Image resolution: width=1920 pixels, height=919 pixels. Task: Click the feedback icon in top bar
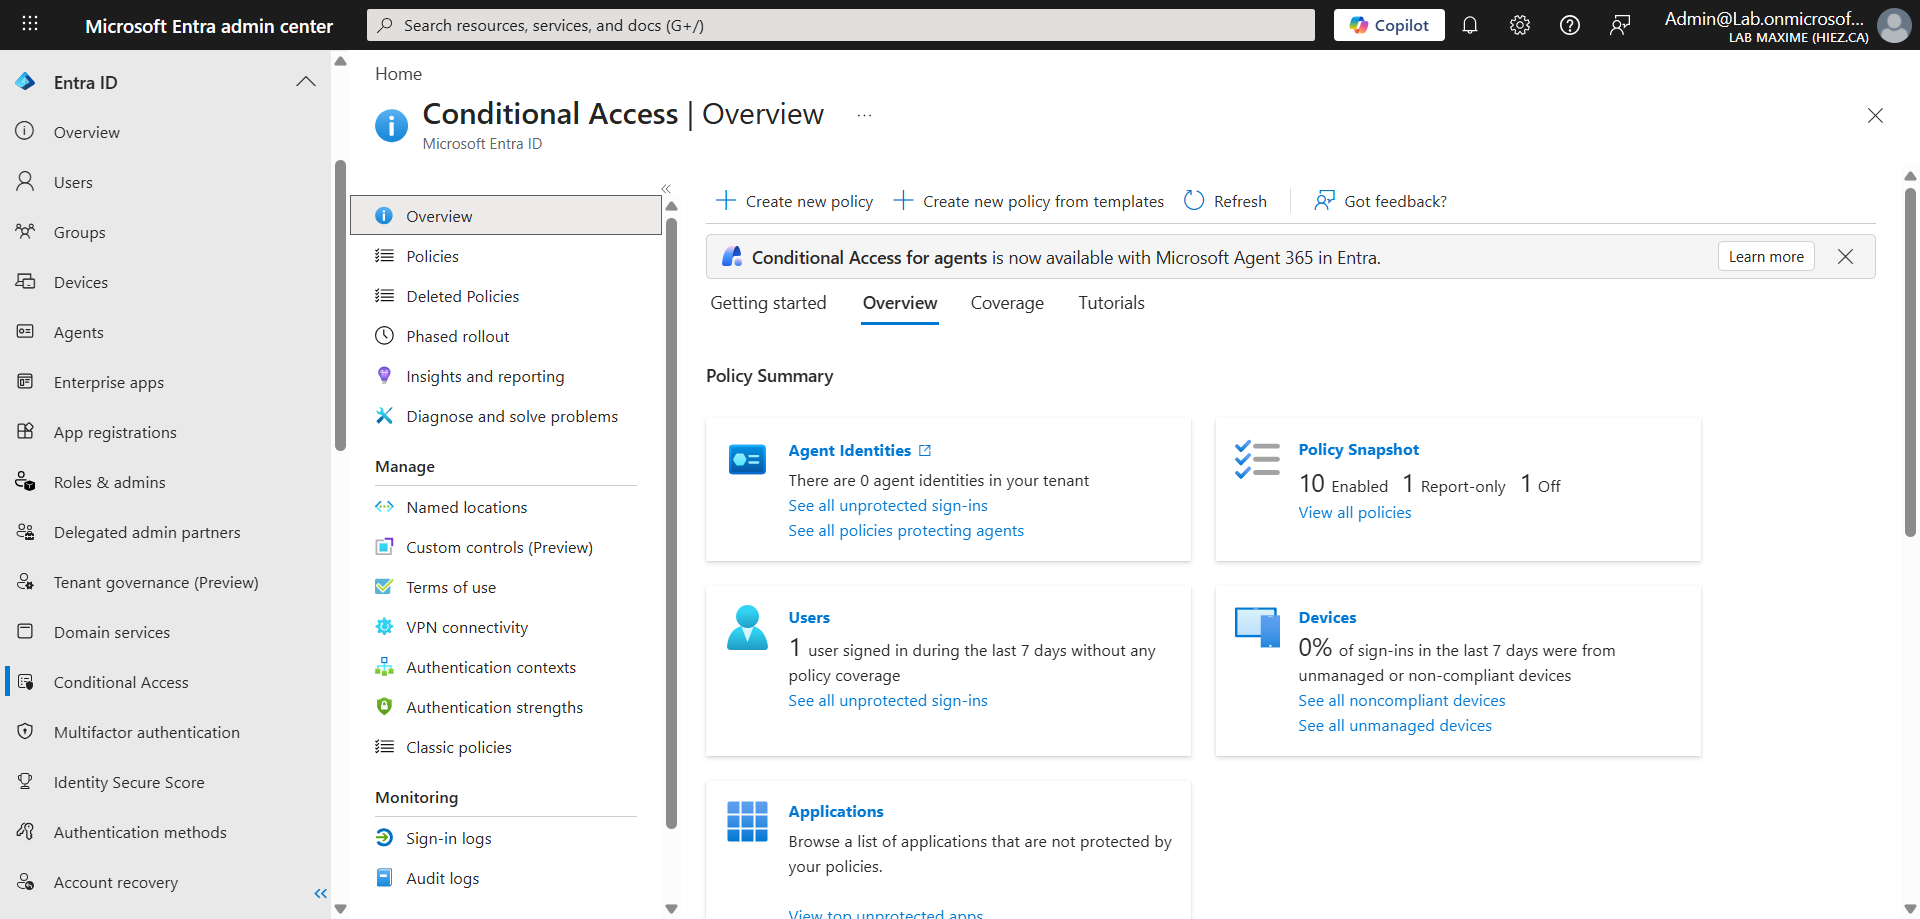pos(1620,25)
